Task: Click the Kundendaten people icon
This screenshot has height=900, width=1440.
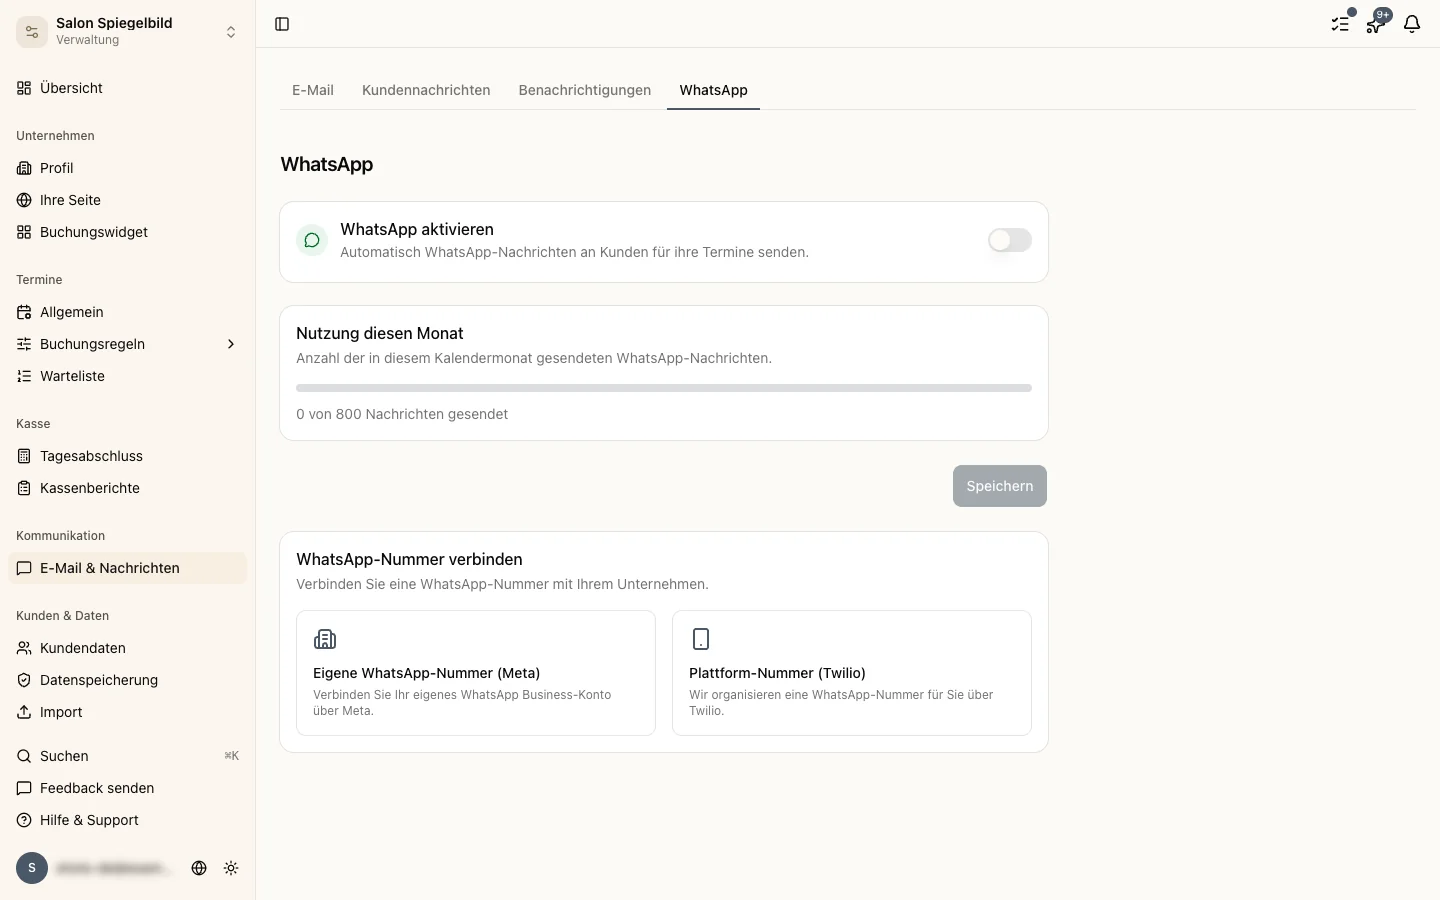Action: pos(24,648)
